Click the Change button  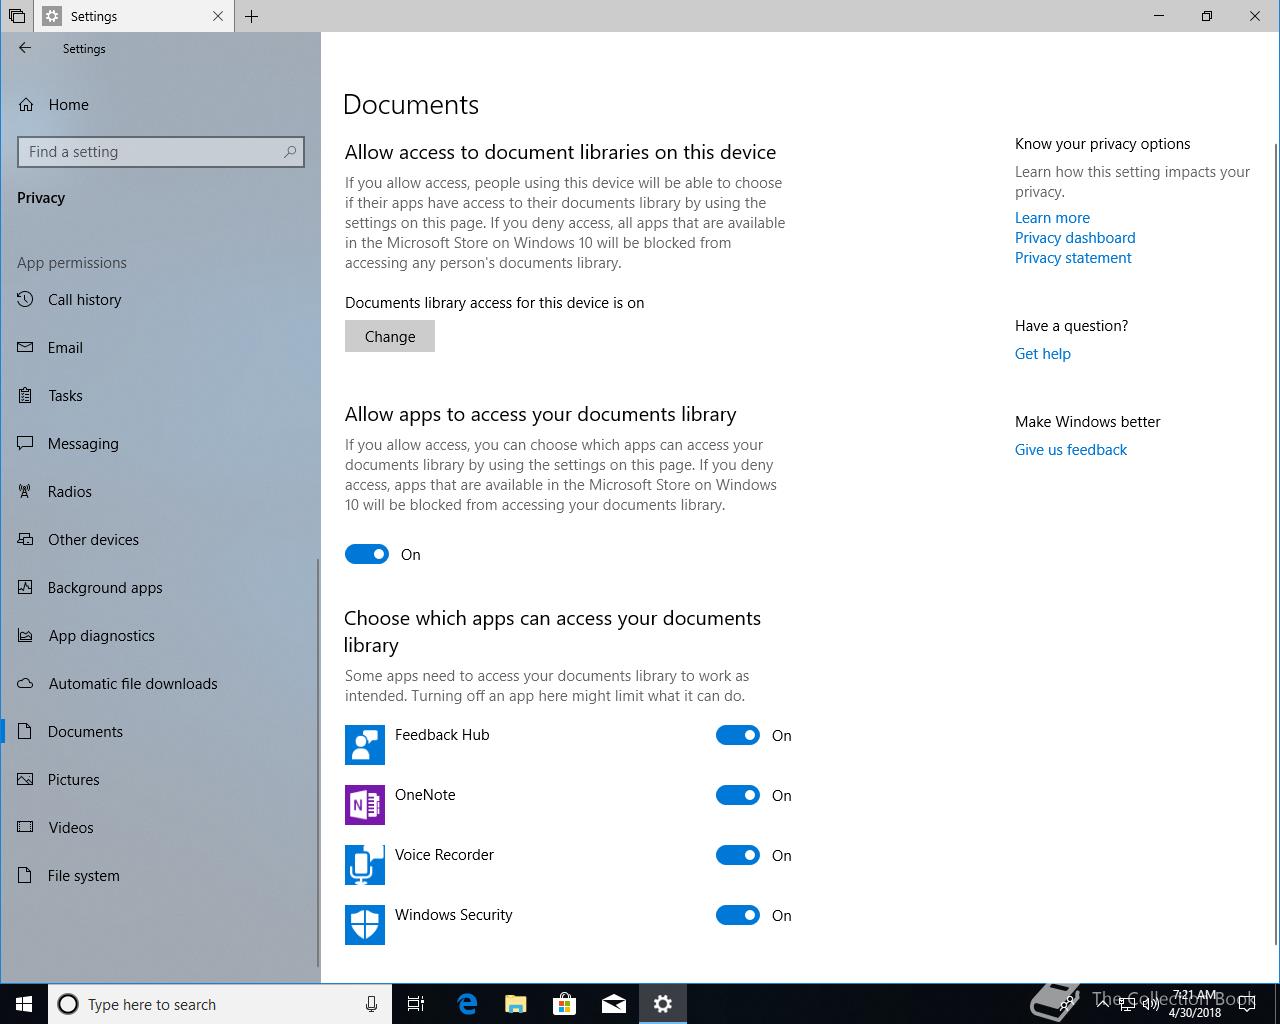[390, 336]
